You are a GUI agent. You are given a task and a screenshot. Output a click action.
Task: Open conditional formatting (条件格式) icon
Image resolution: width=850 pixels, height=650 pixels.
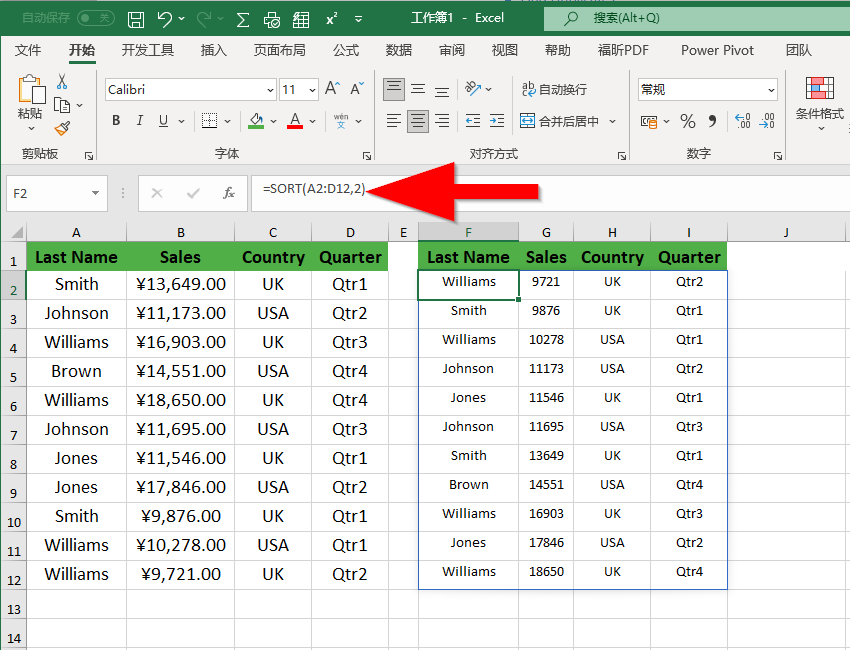(x=819, y=89)
